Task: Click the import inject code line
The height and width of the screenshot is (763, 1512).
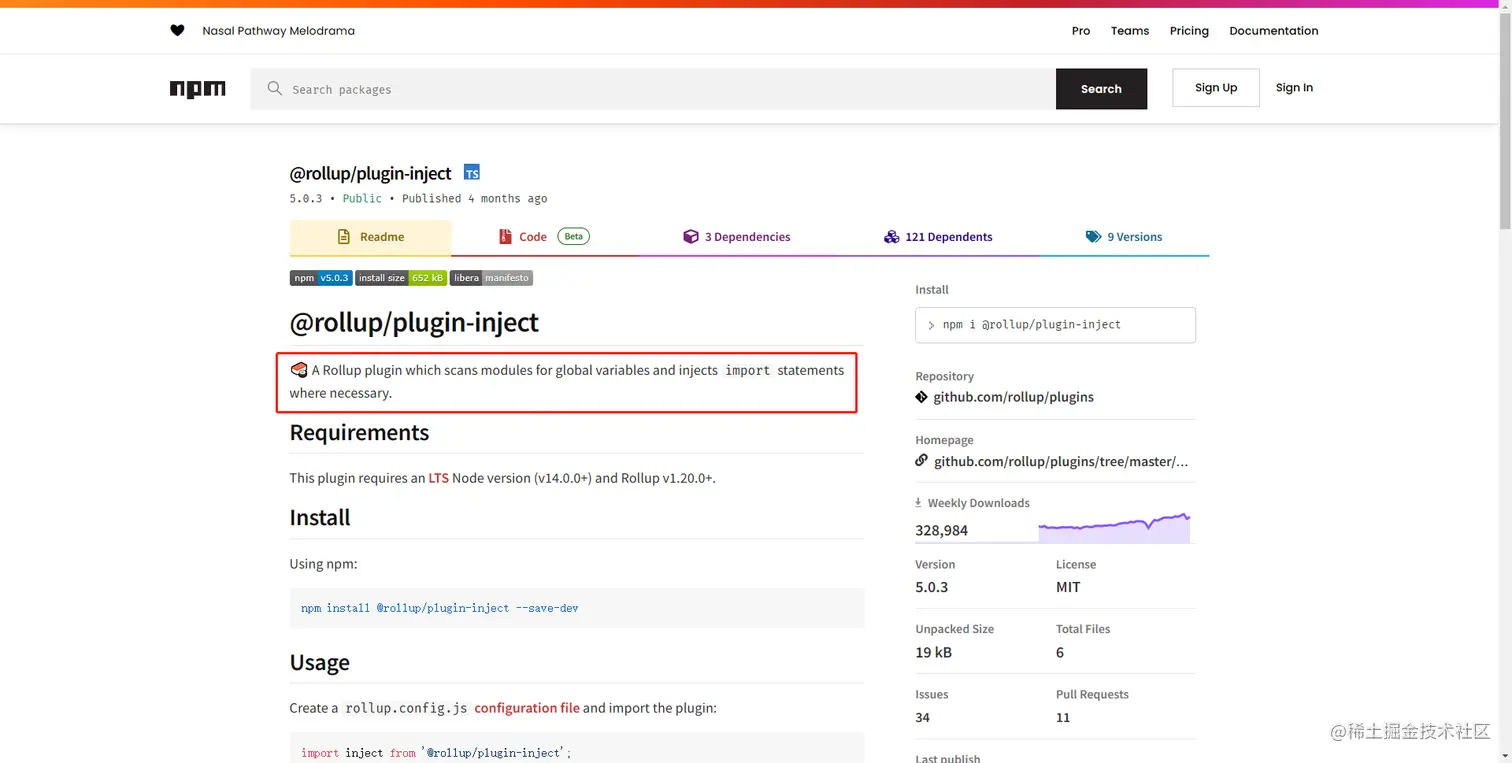Action: [436, 752]
